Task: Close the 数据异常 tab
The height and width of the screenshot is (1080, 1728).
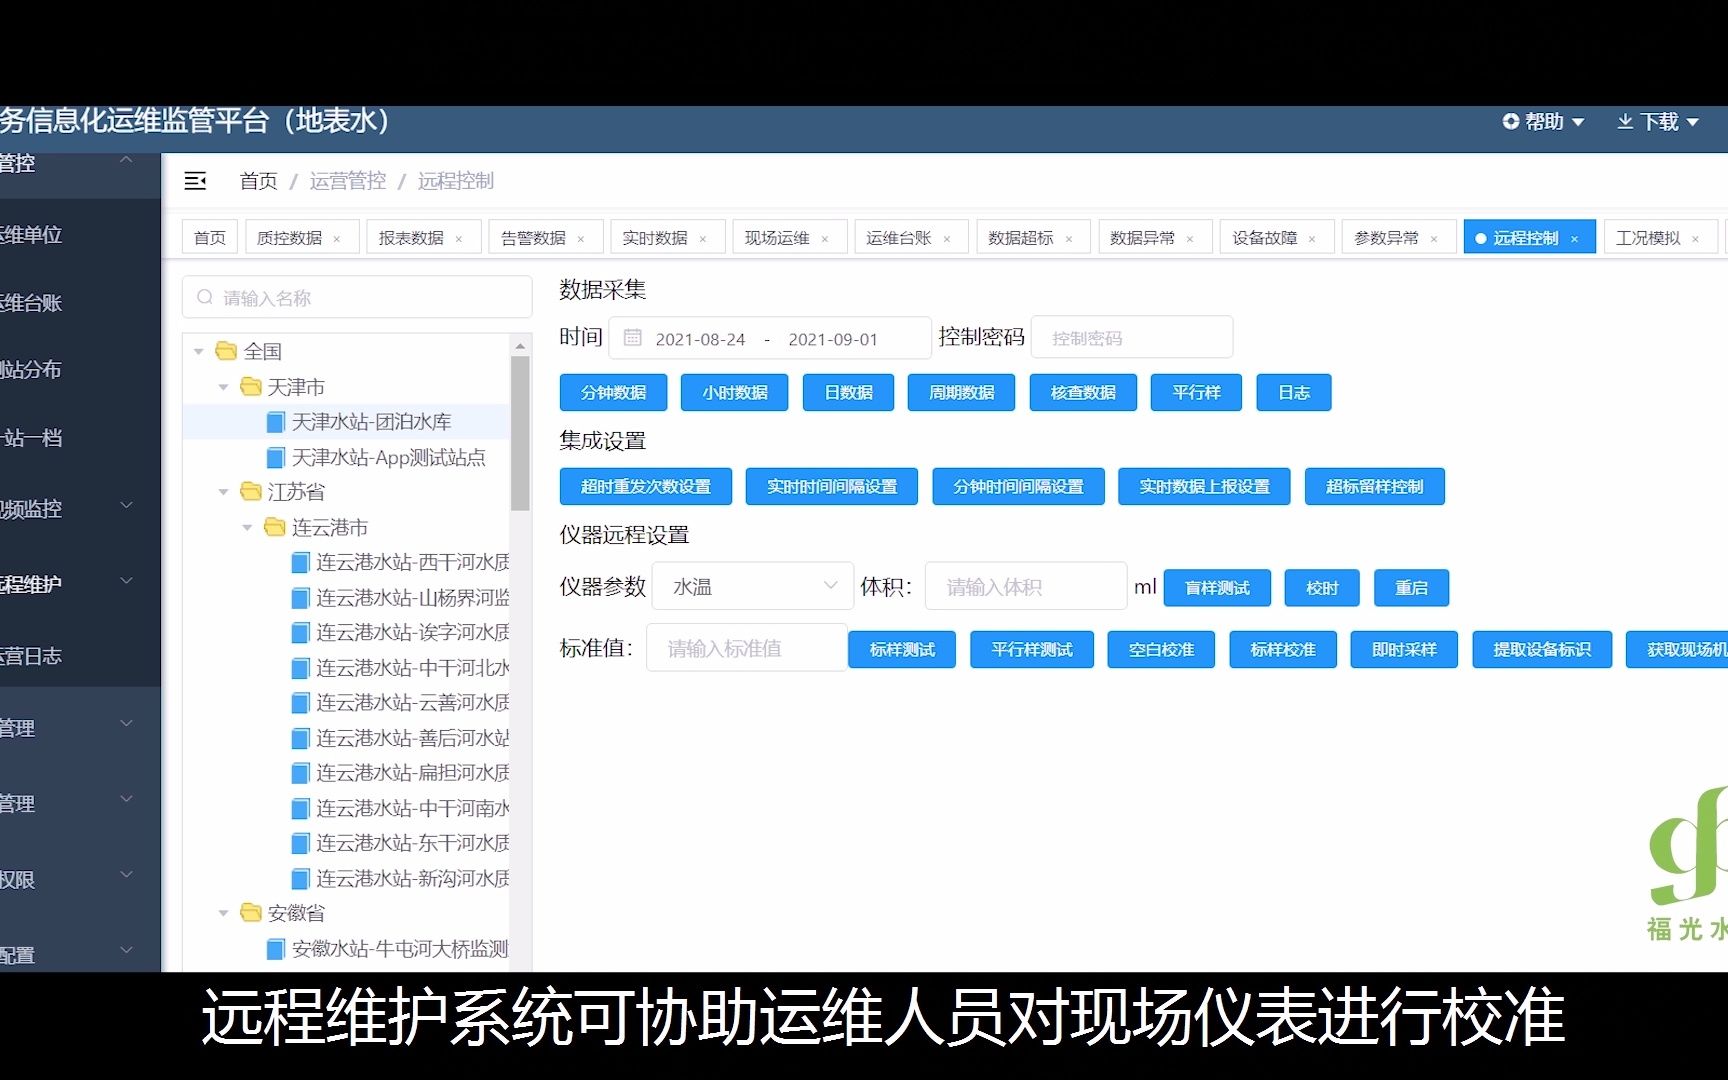Action: coord(1190,239)
